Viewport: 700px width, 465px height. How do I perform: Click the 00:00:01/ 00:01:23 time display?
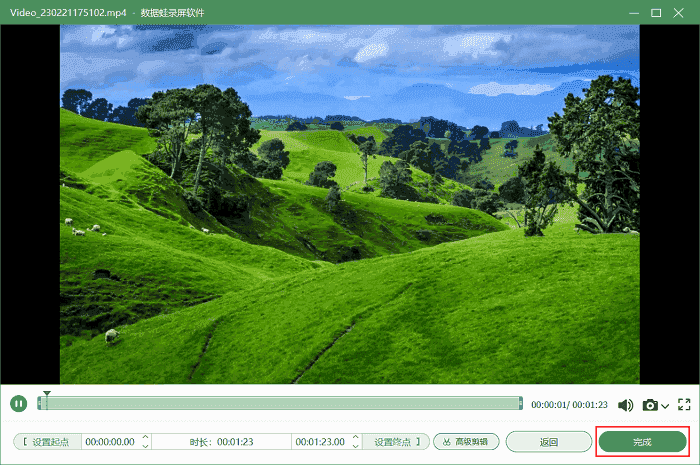(569, 405)
